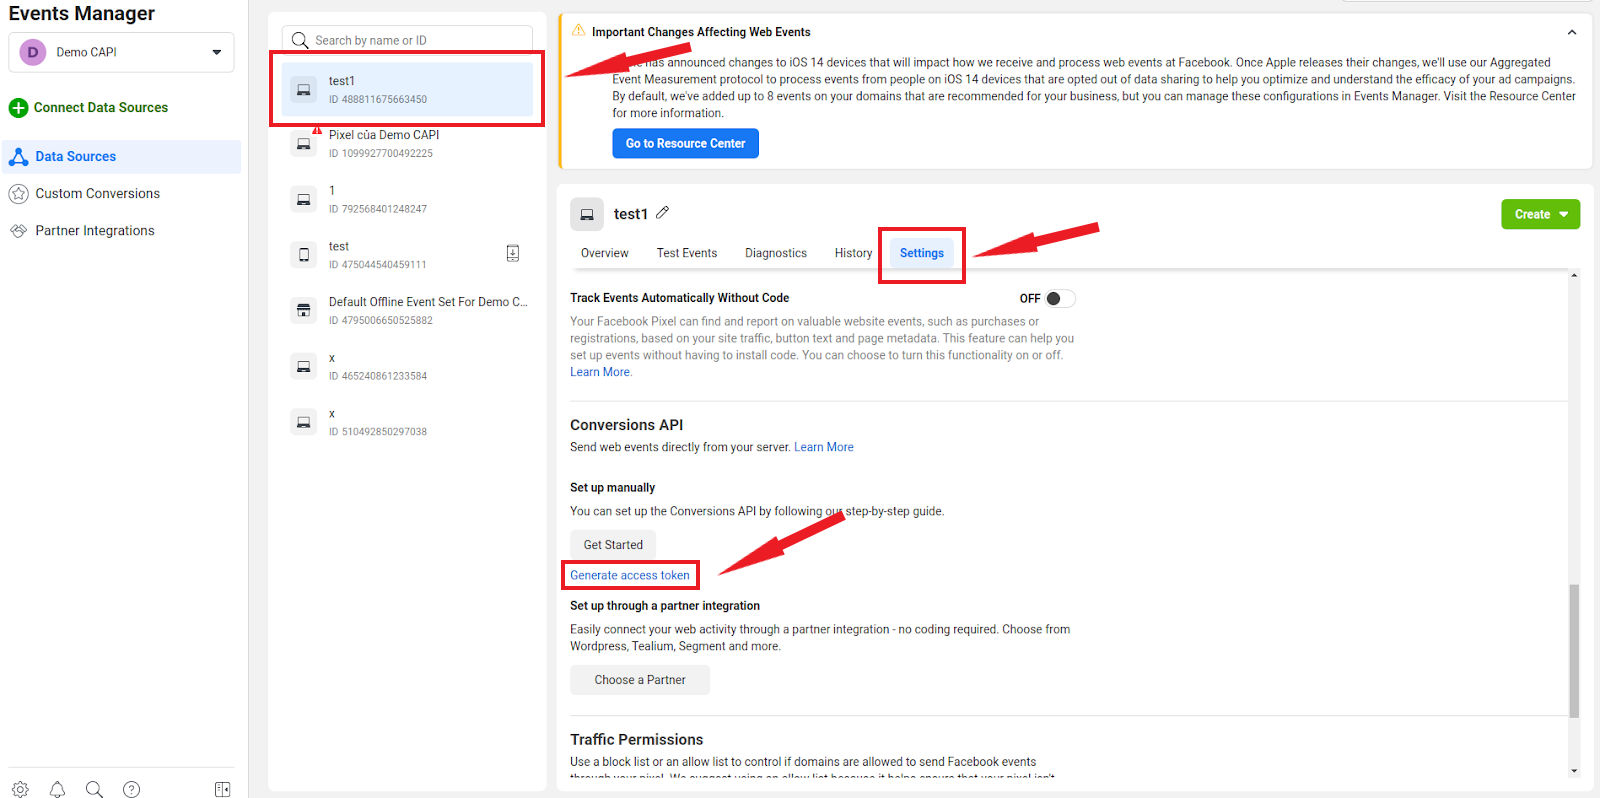This screenshot has height=798, width=1600.
Task: Click the app install icon on test row
Action: (513, 254)
